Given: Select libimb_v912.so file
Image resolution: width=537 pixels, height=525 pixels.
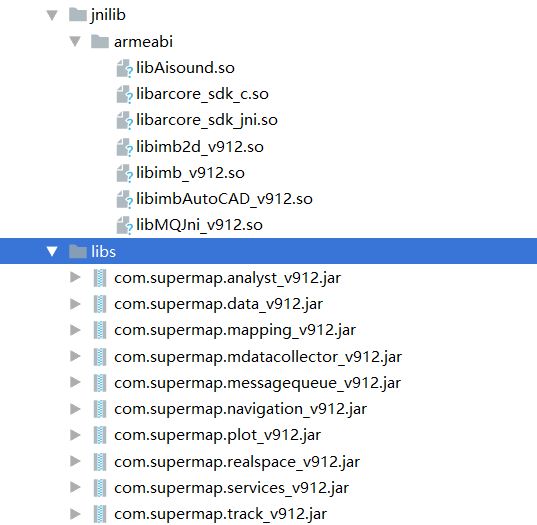Looking at the screenshot, I should (190, 173).
